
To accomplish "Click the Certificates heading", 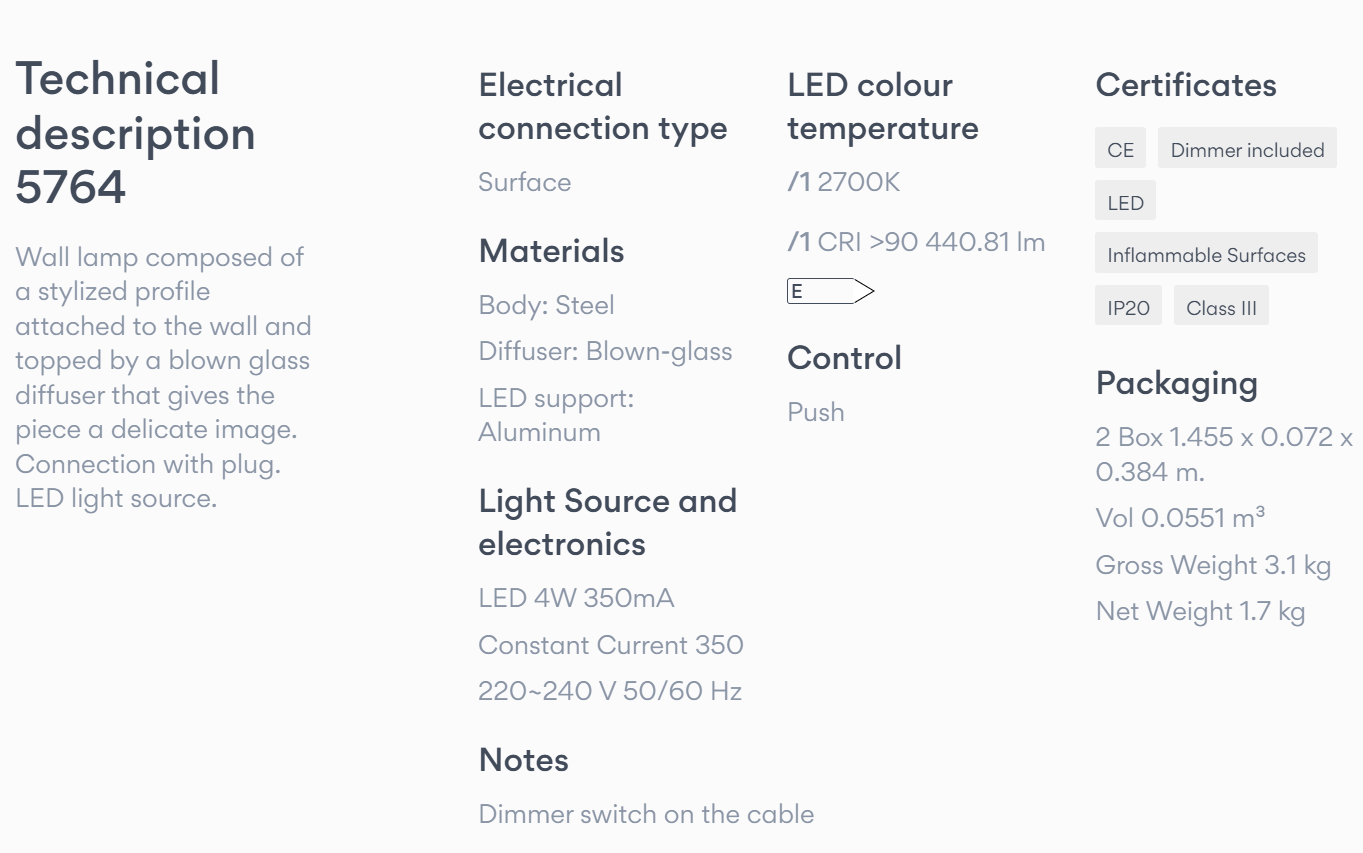I will click(1186, 85).
